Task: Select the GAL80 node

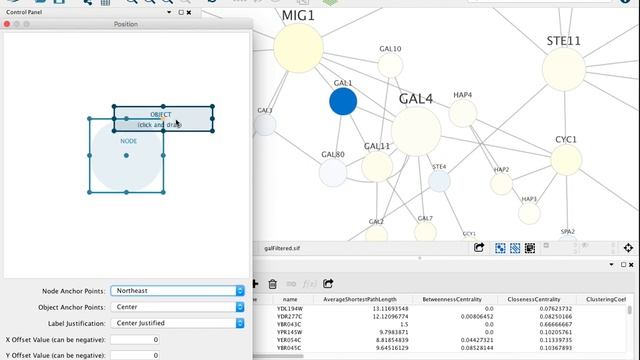Action: click(x=333, y=173)
